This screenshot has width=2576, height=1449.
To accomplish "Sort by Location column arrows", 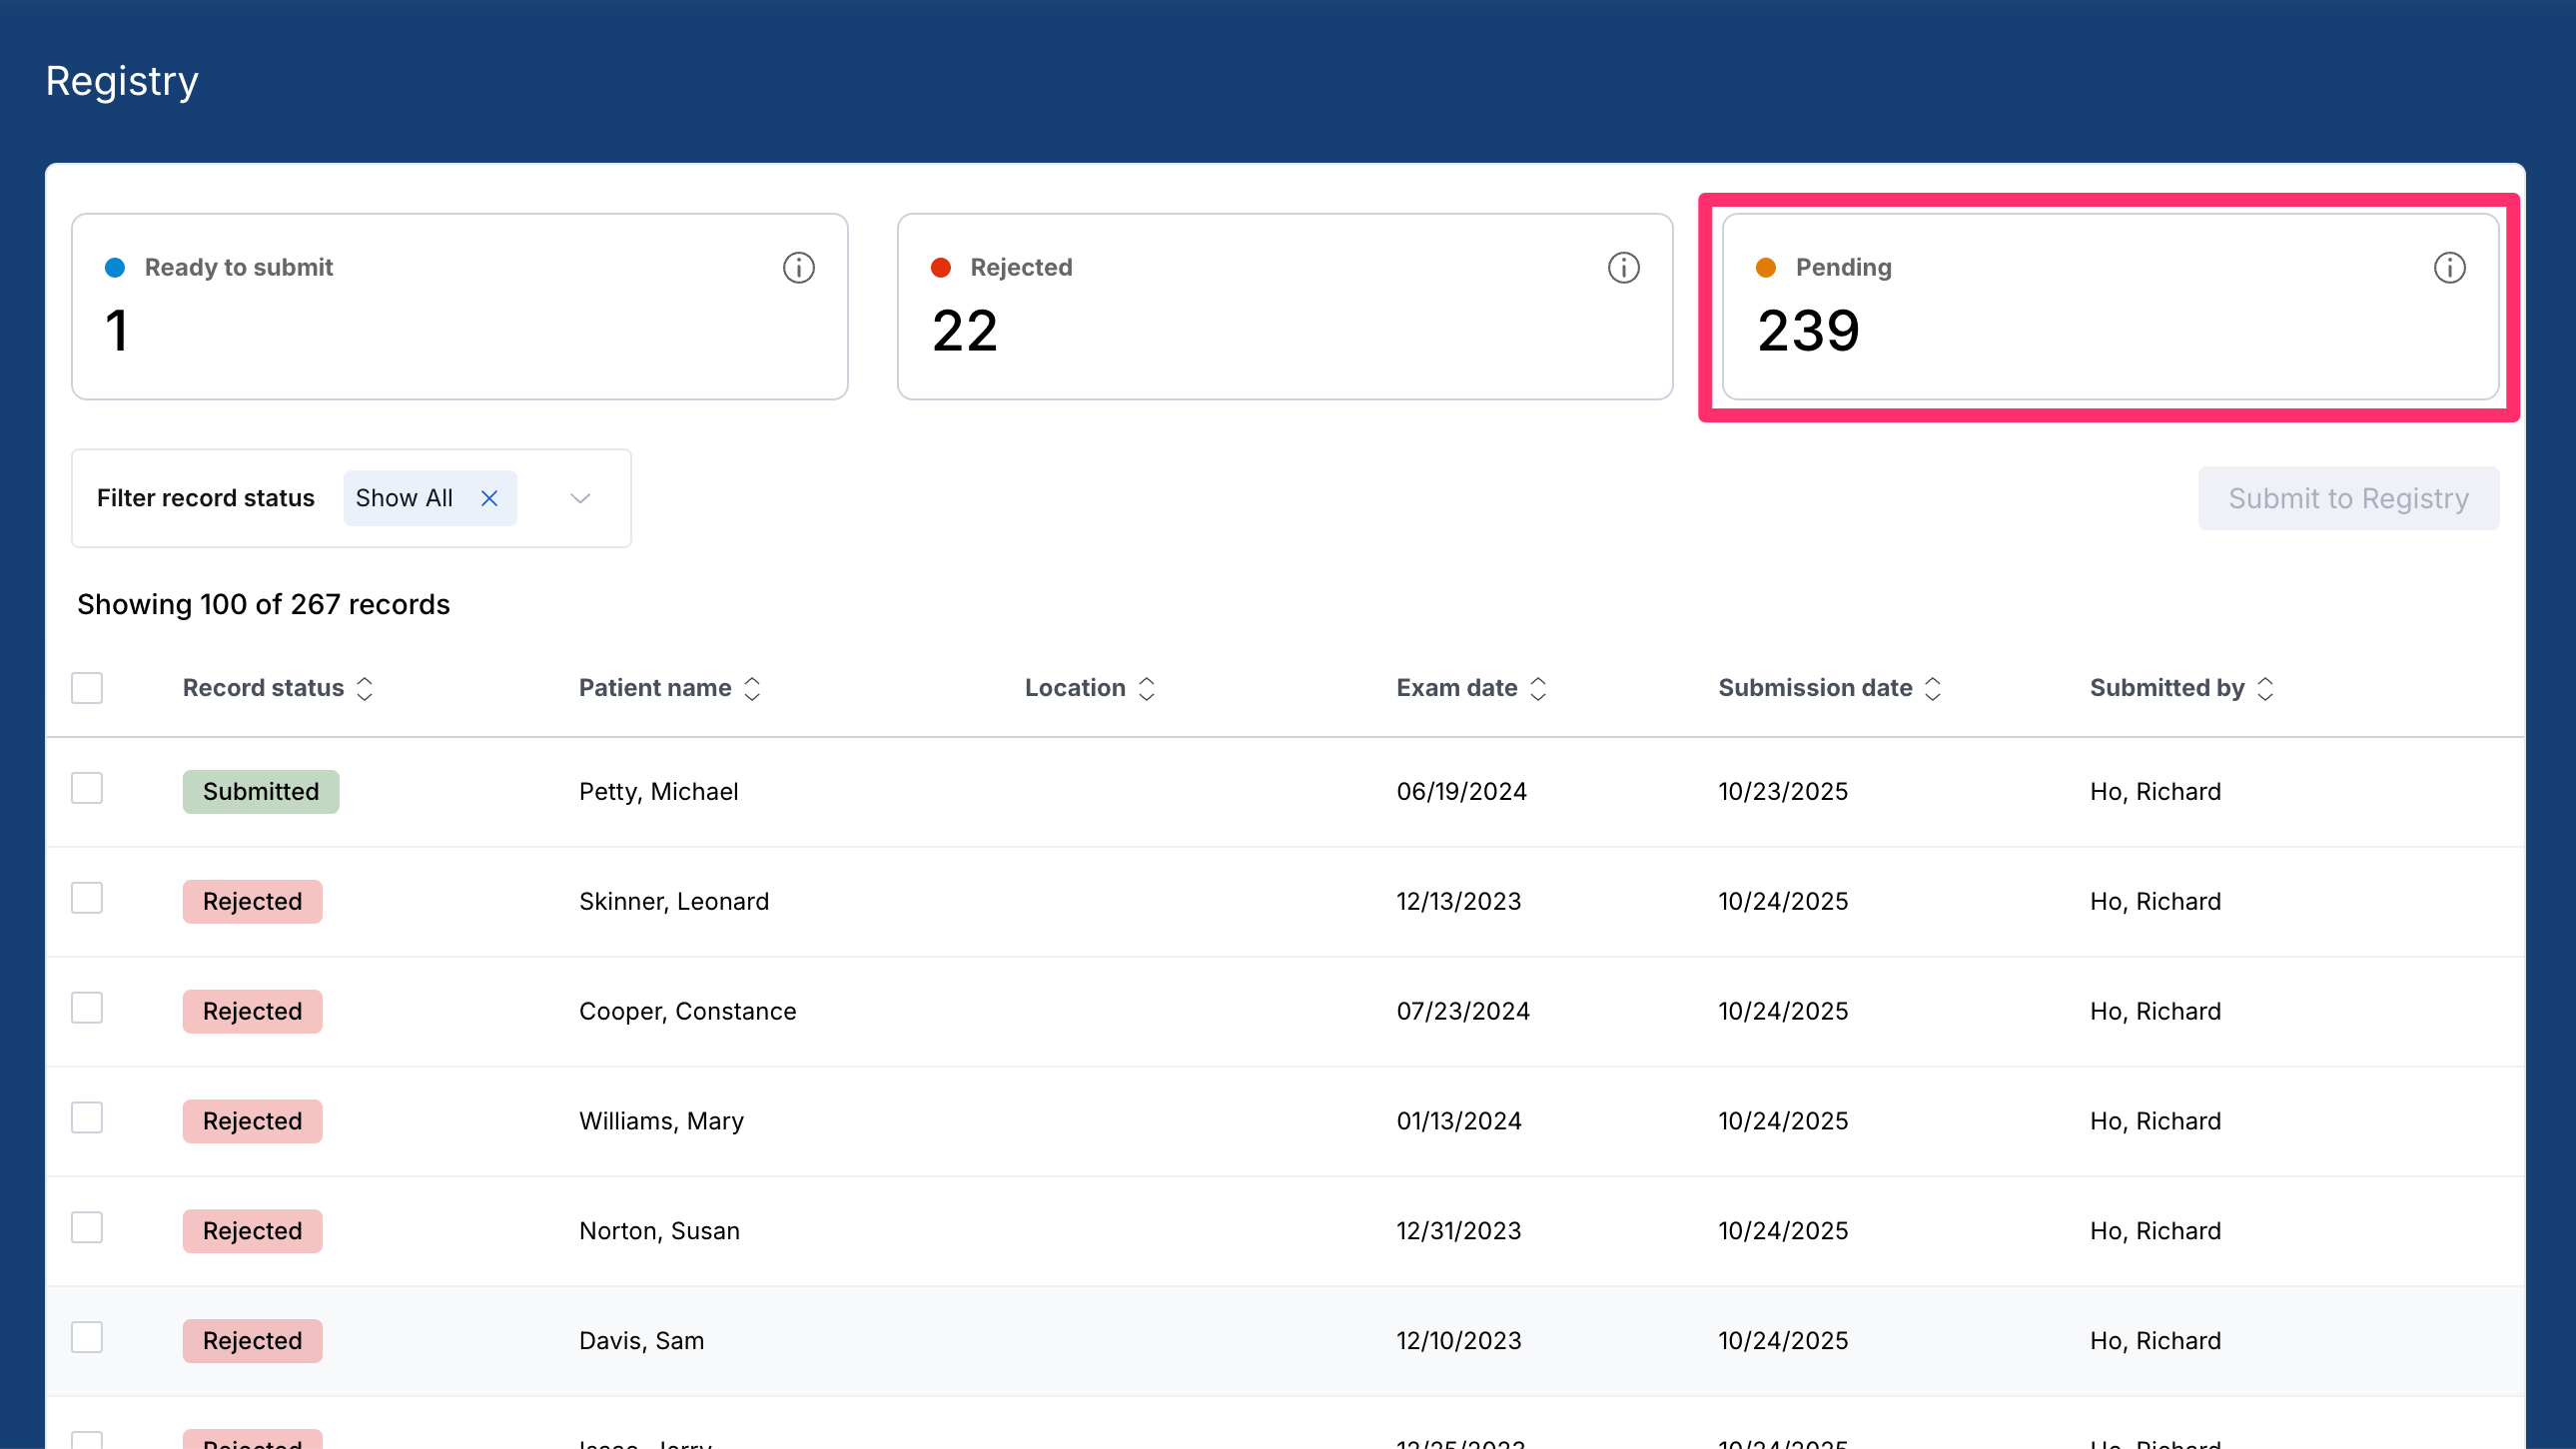I will click(1147, 688).
